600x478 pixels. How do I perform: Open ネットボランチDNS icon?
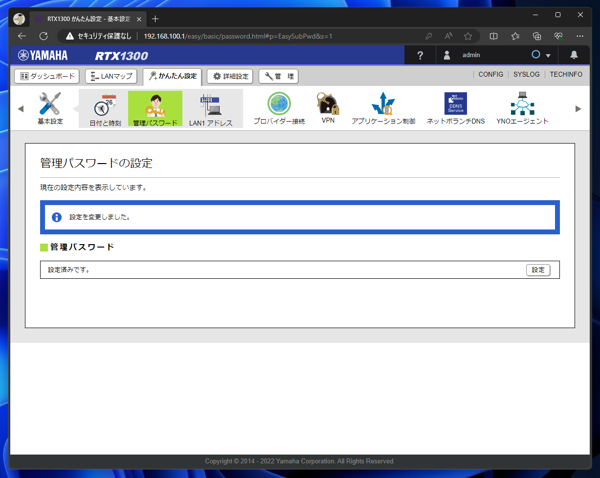pos(455,108)
